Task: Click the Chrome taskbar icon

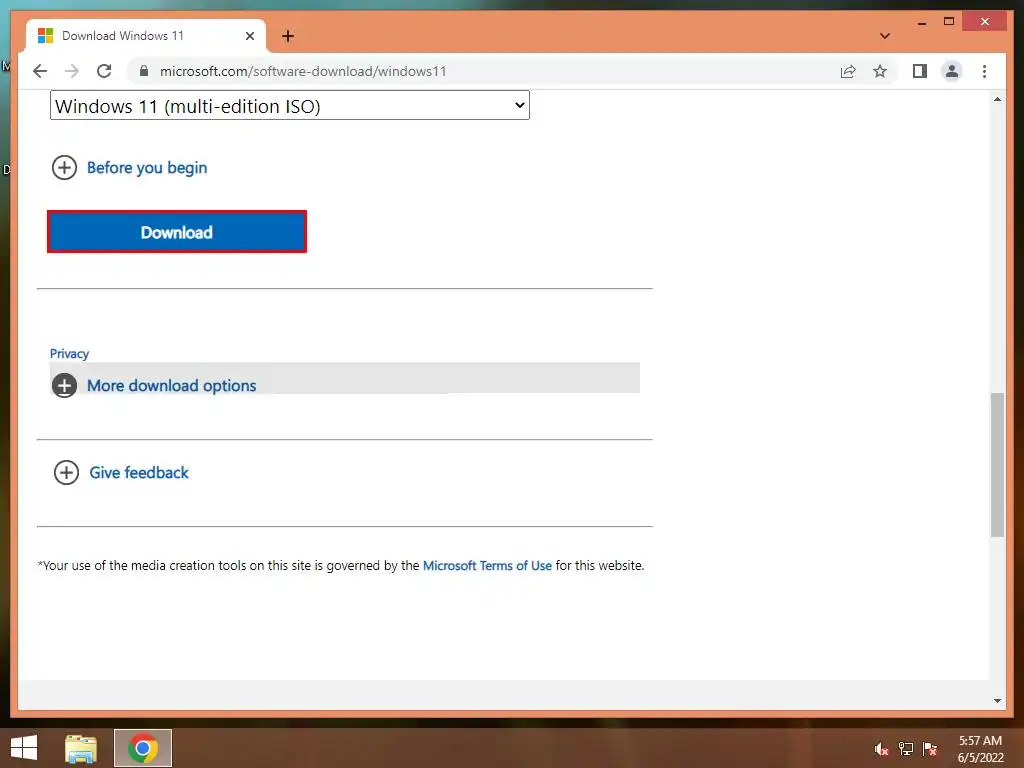Action: click(x=143, y=748)
